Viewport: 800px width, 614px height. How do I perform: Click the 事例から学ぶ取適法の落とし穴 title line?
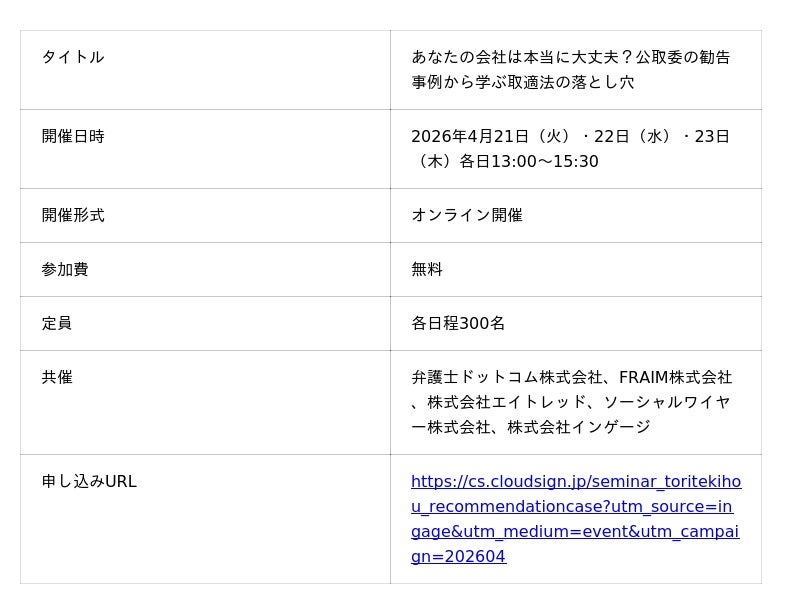(523, 83)
